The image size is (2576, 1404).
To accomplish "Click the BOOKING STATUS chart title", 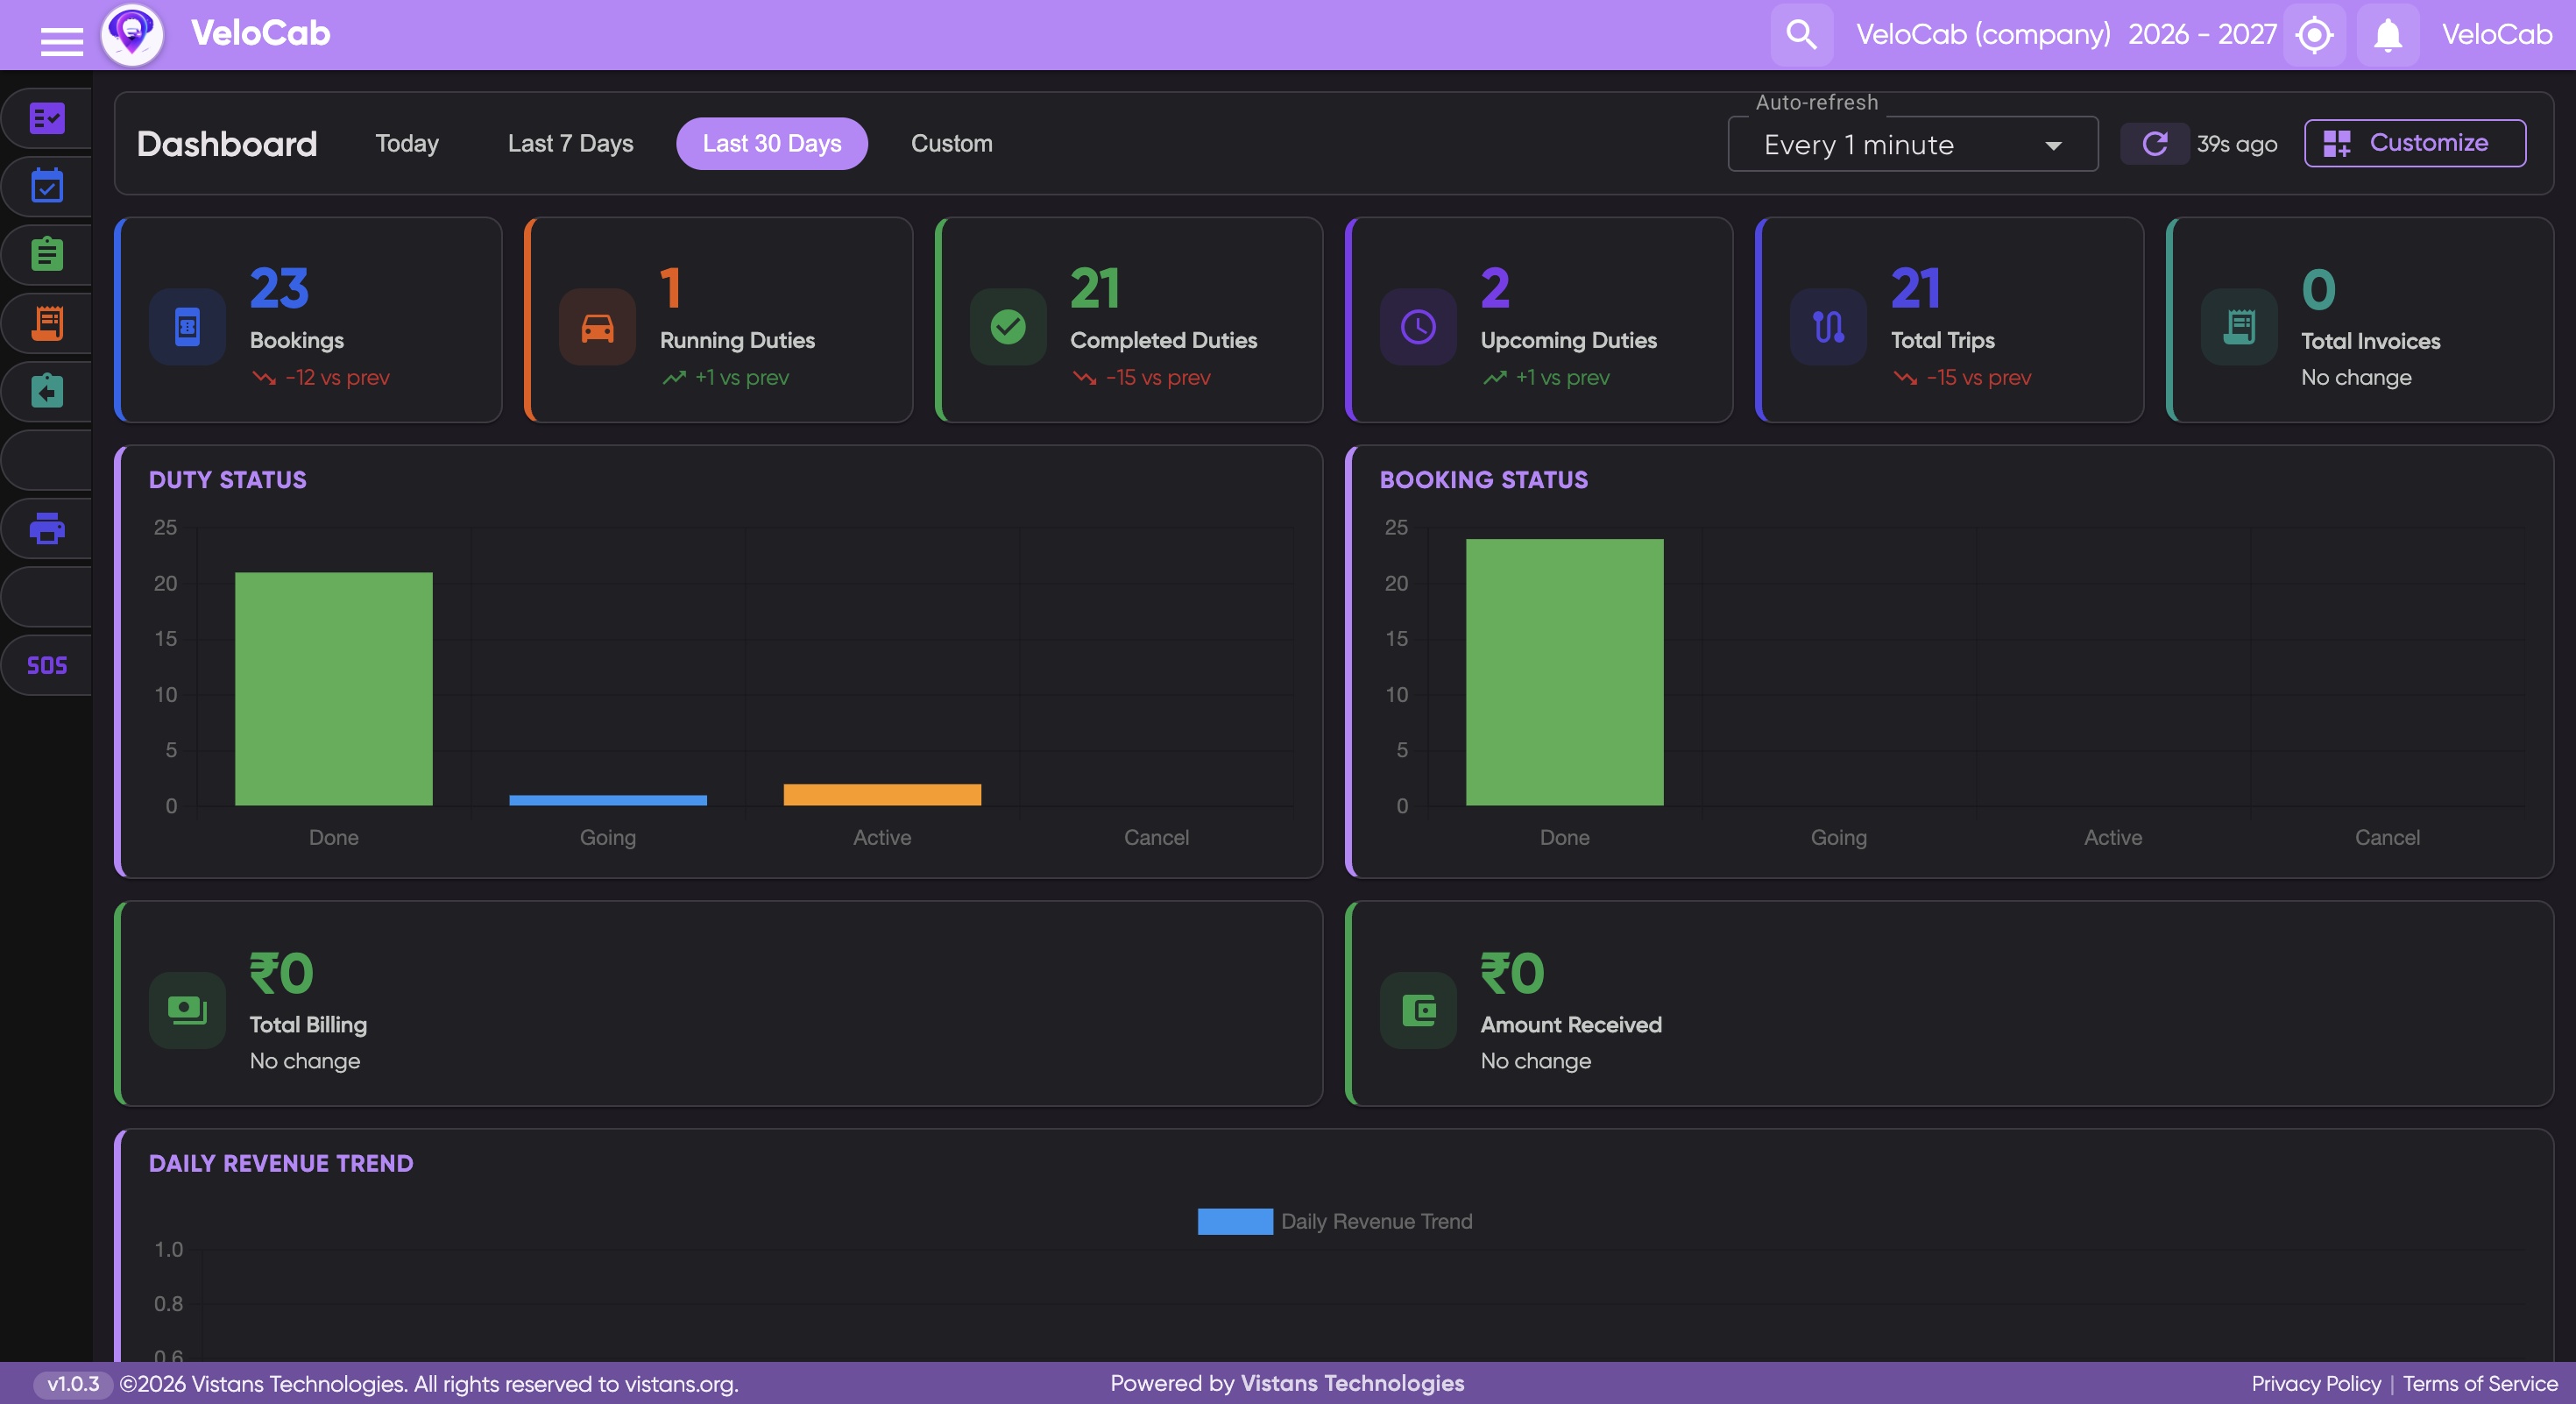I will [x=1483, y=480].
